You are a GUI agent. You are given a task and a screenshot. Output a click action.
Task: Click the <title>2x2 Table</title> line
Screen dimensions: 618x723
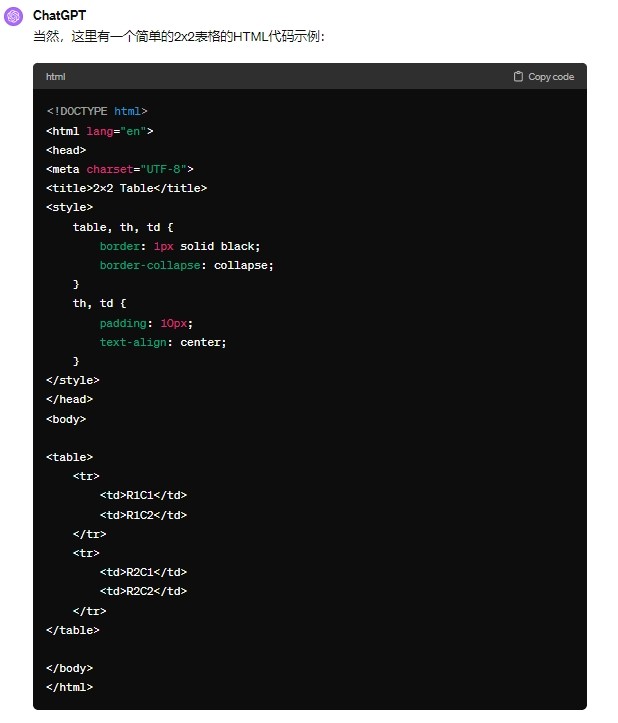pyautogui.click(x=126, y=188)
